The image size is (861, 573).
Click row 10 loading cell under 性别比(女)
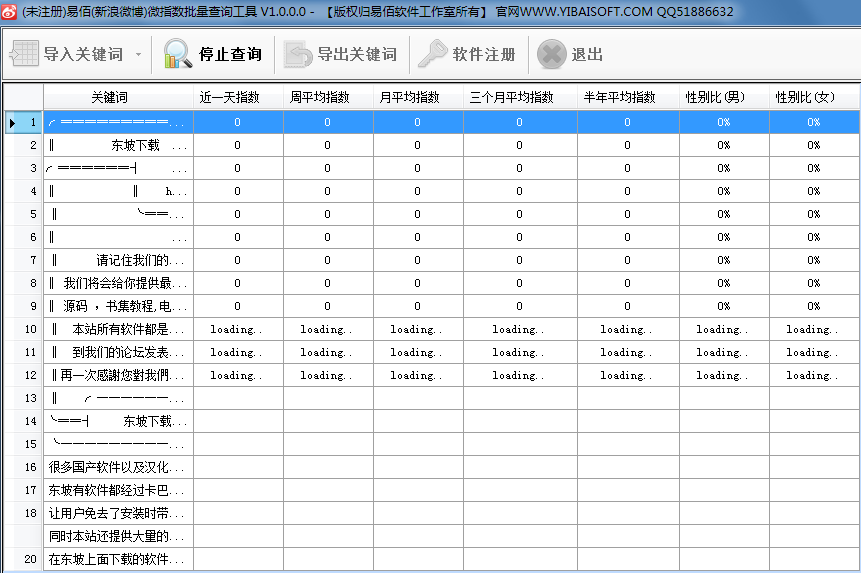[x=815, y=329]
